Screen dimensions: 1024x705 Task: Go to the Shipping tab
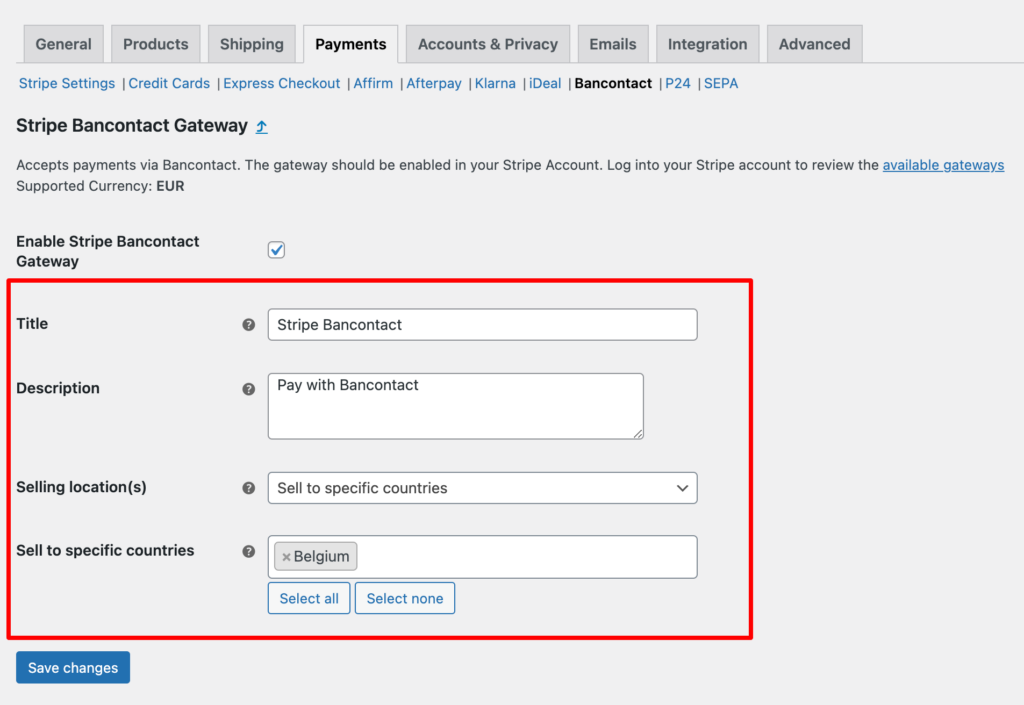[x=251, y=44]
